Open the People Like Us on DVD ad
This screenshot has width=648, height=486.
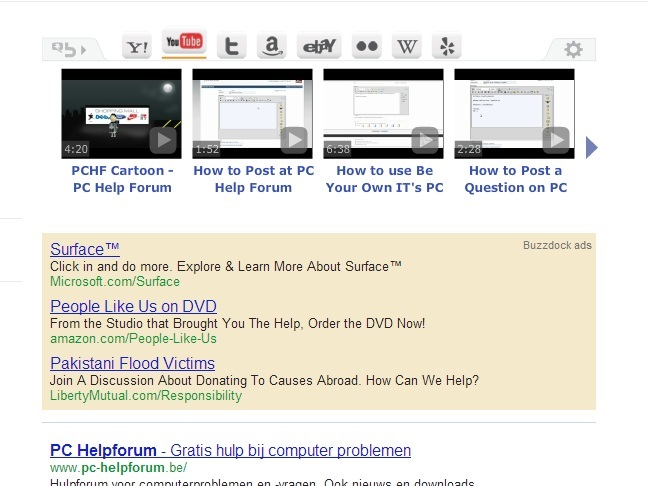[x=133, y=306]
